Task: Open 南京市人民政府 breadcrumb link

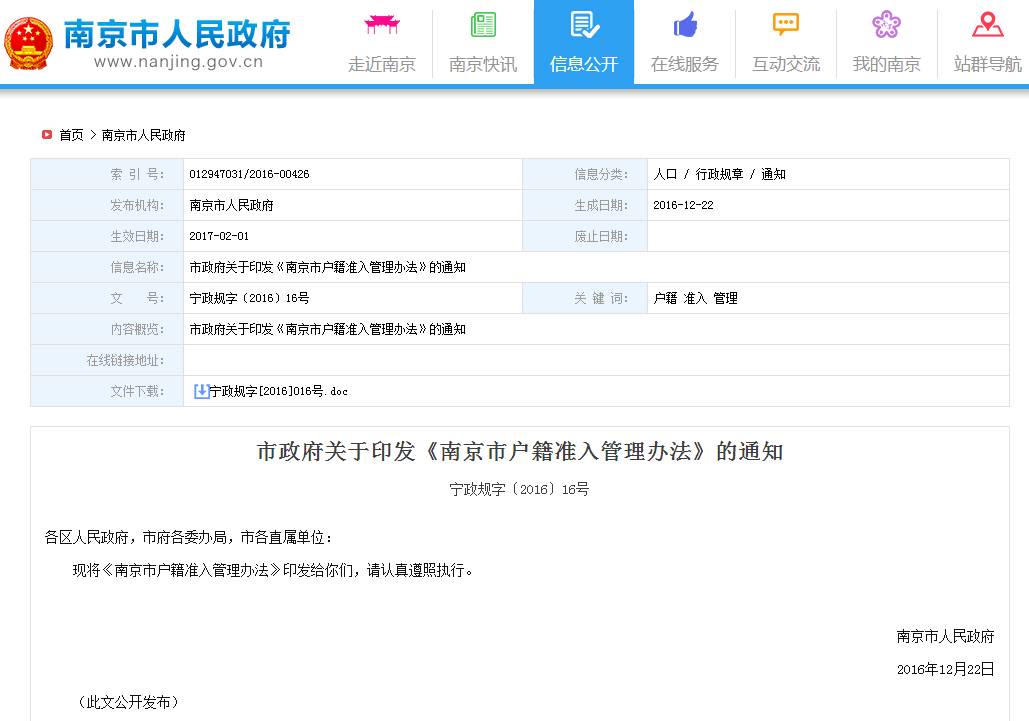Action: click(143, 135)
